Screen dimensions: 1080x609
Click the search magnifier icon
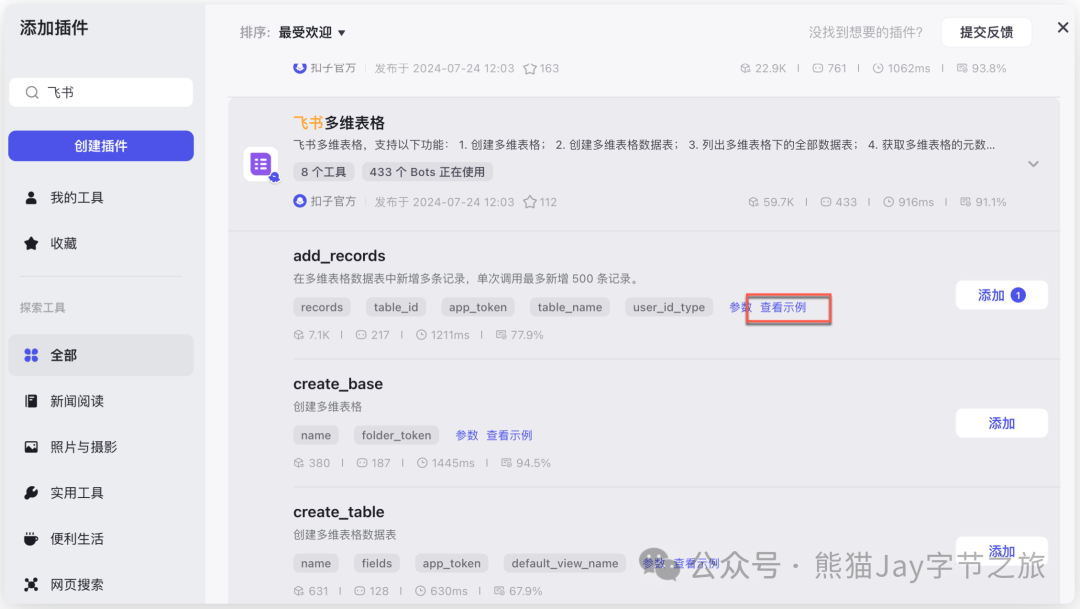(x=32, y=92)
